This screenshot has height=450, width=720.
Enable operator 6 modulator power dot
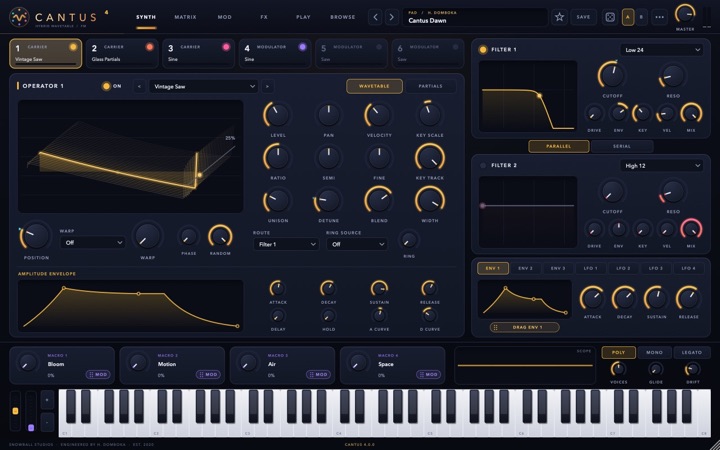455,47
